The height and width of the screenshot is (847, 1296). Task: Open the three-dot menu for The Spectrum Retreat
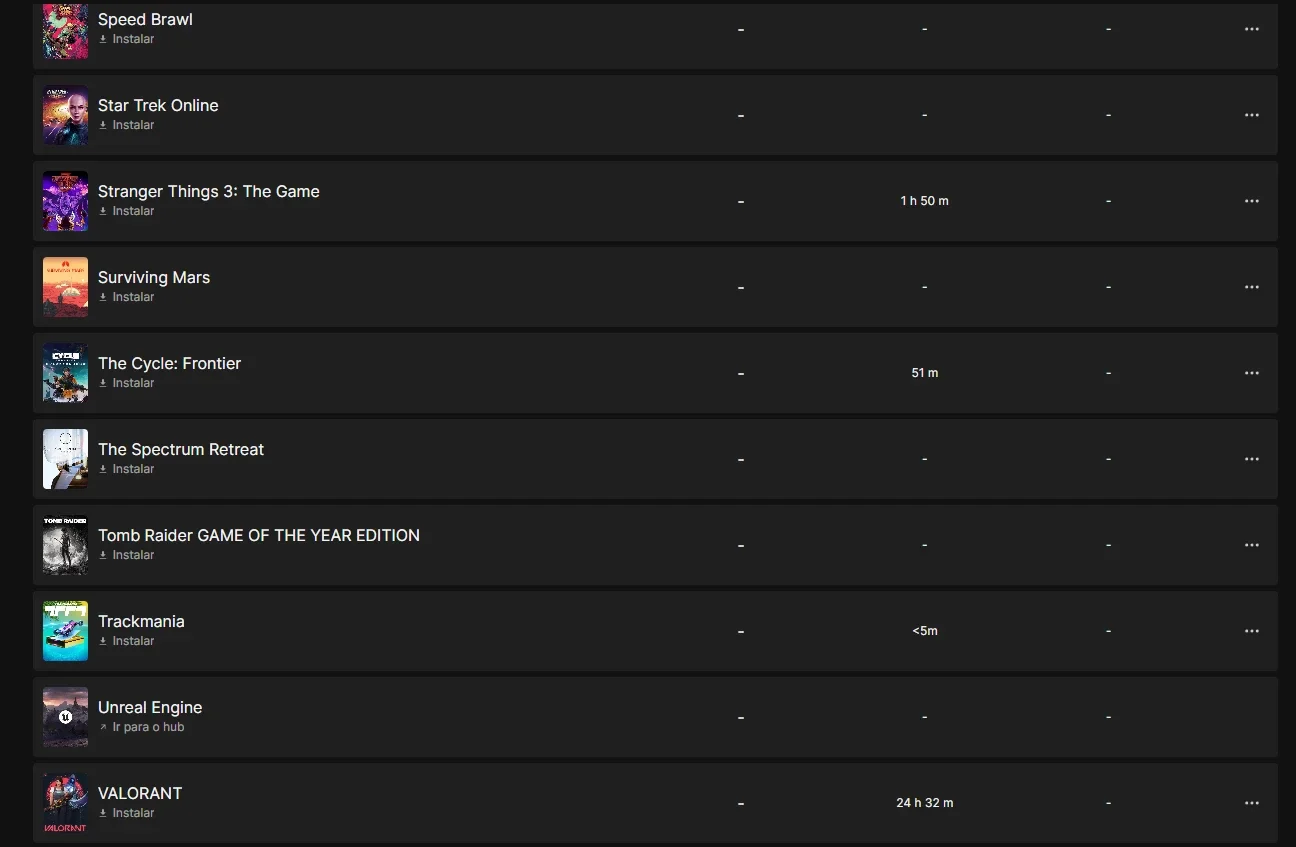coord(1251,459)
